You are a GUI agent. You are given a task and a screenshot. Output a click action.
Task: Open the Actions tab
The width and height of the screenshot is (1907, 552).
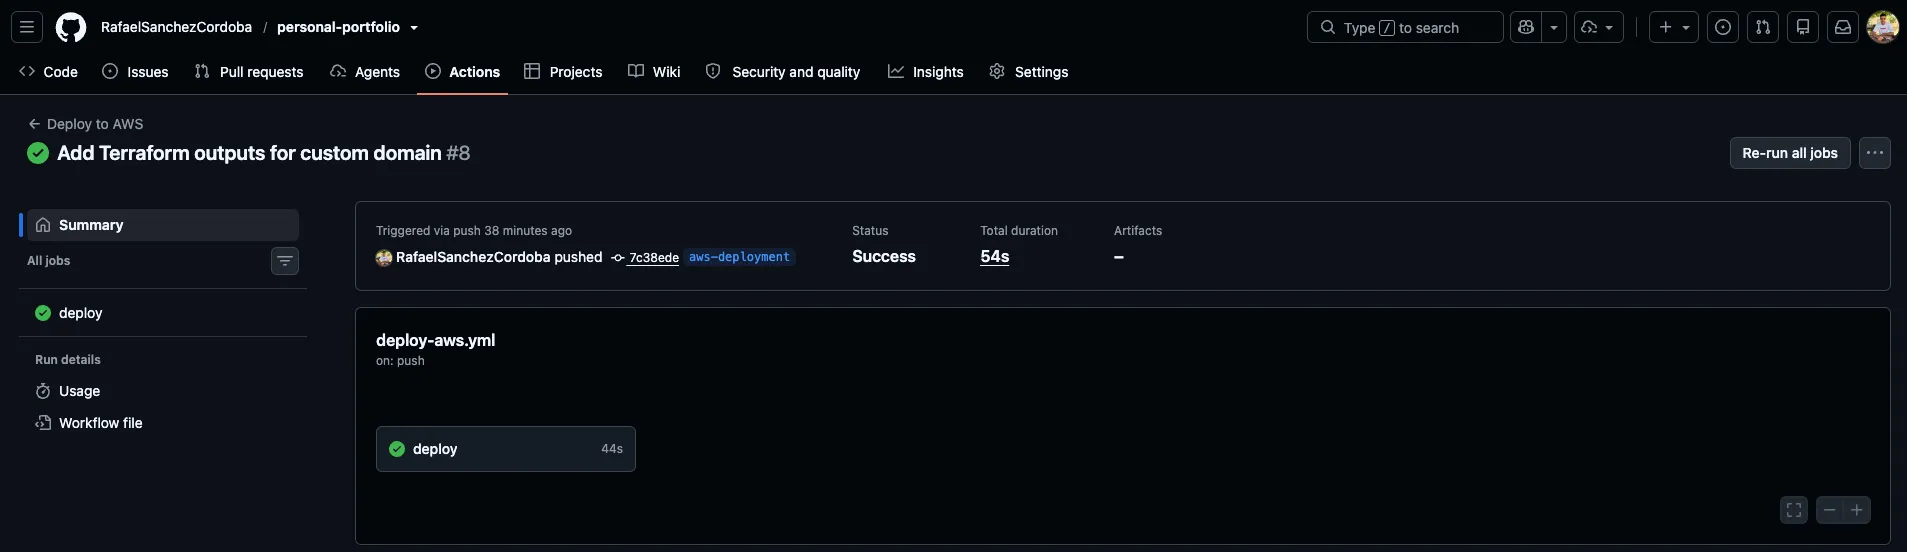[462, 72]
